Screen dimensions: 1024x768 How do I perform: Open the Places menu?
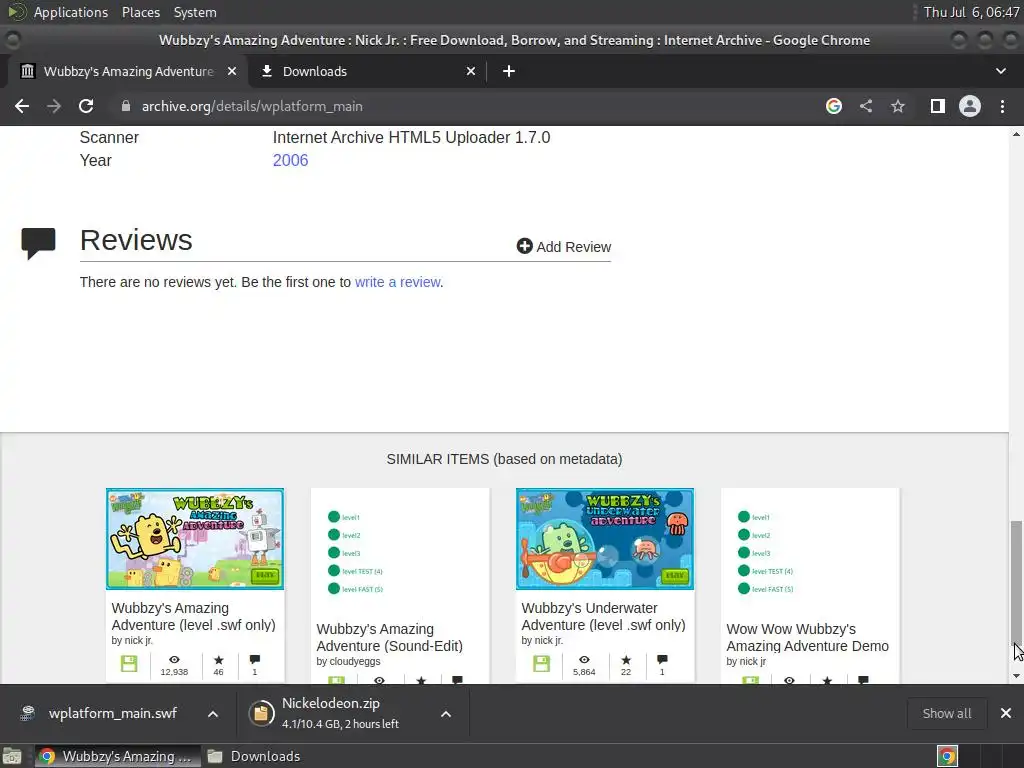tap(141, 12)
